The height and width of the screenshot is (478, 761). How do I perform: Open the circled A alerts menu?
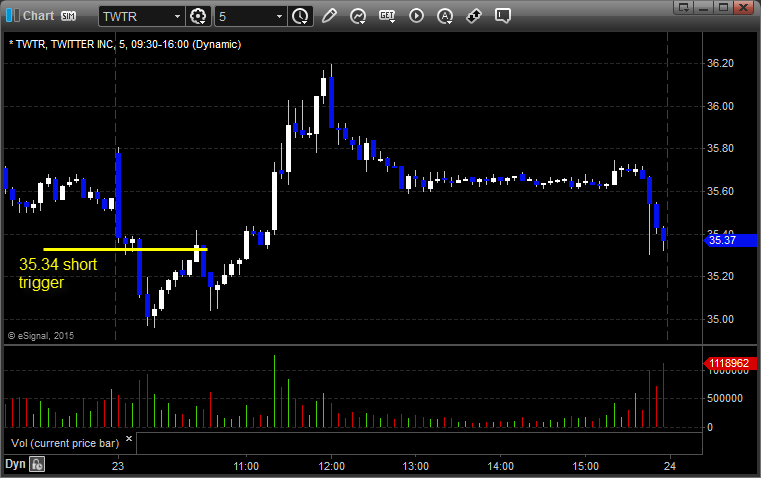(x=445, y=16)
